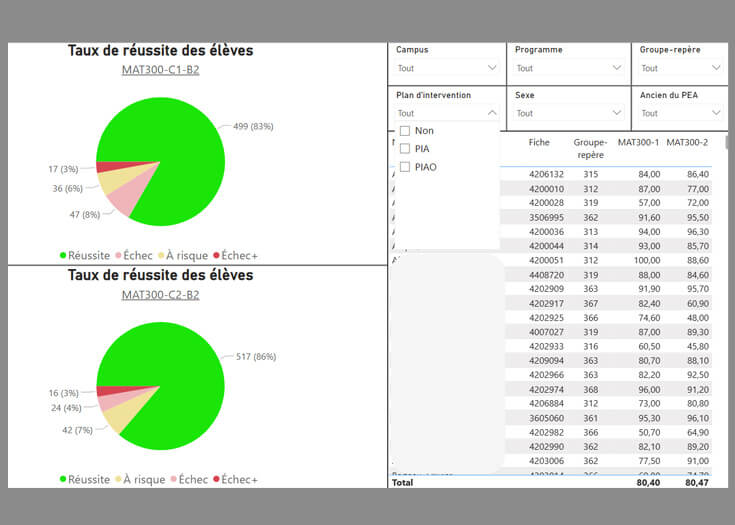Sort table by the Fiche column header
This screenshot has height=525, width=735.
[539, 142]
